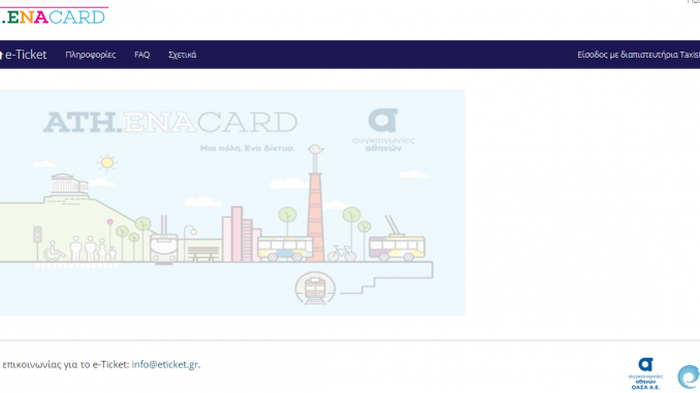Click Είσοδος με διαπιστευτήρια Taxis login
The height and width of the screenshot is (393, 700).
[x=638, y=54]
